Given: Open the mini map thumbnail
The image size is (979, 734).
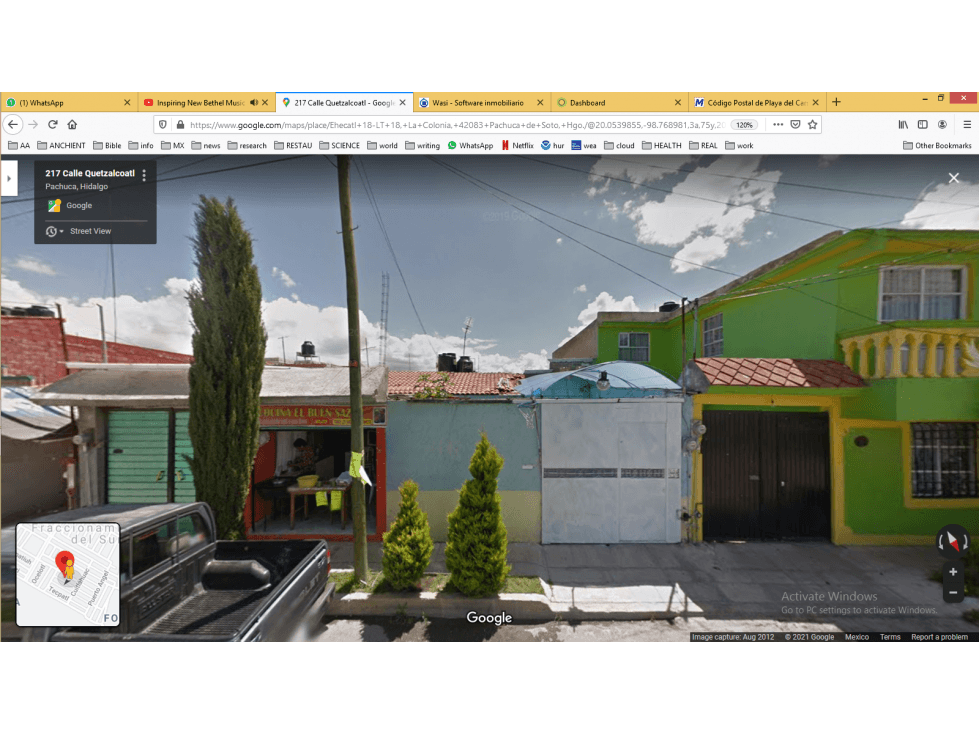Looking at the screenshot, I should pos(67,575).
